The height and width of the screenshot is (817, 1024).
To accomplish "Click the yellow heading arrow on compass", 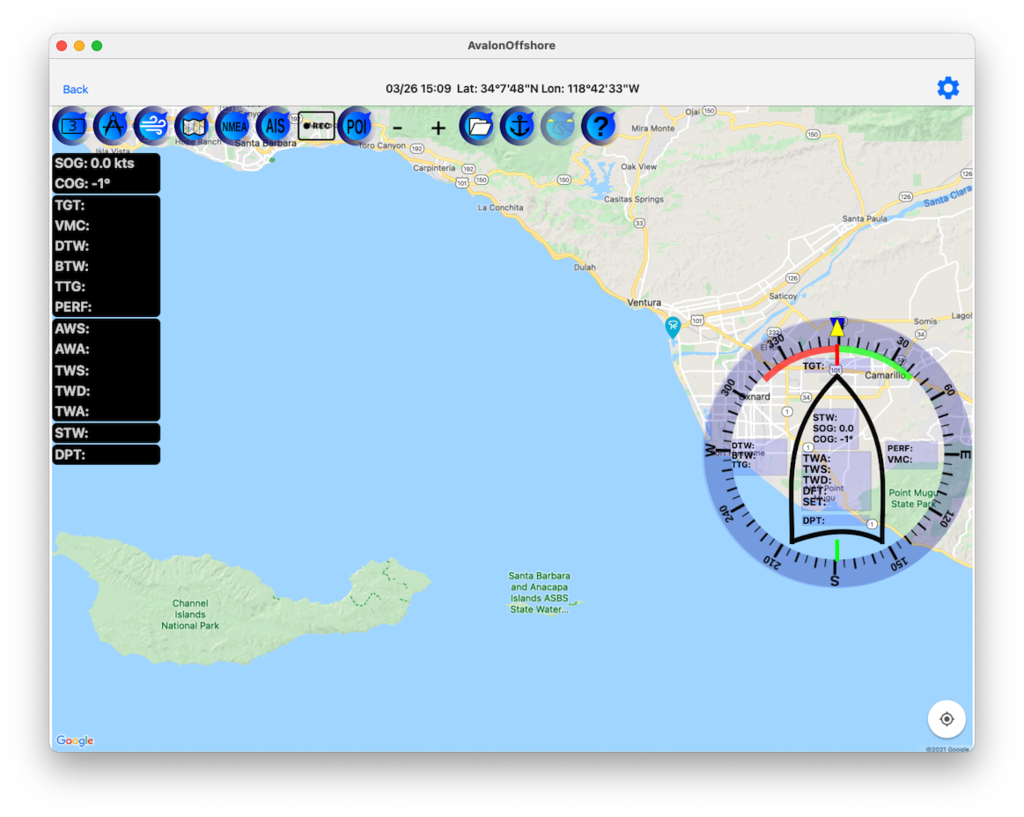I will point(837,327).
